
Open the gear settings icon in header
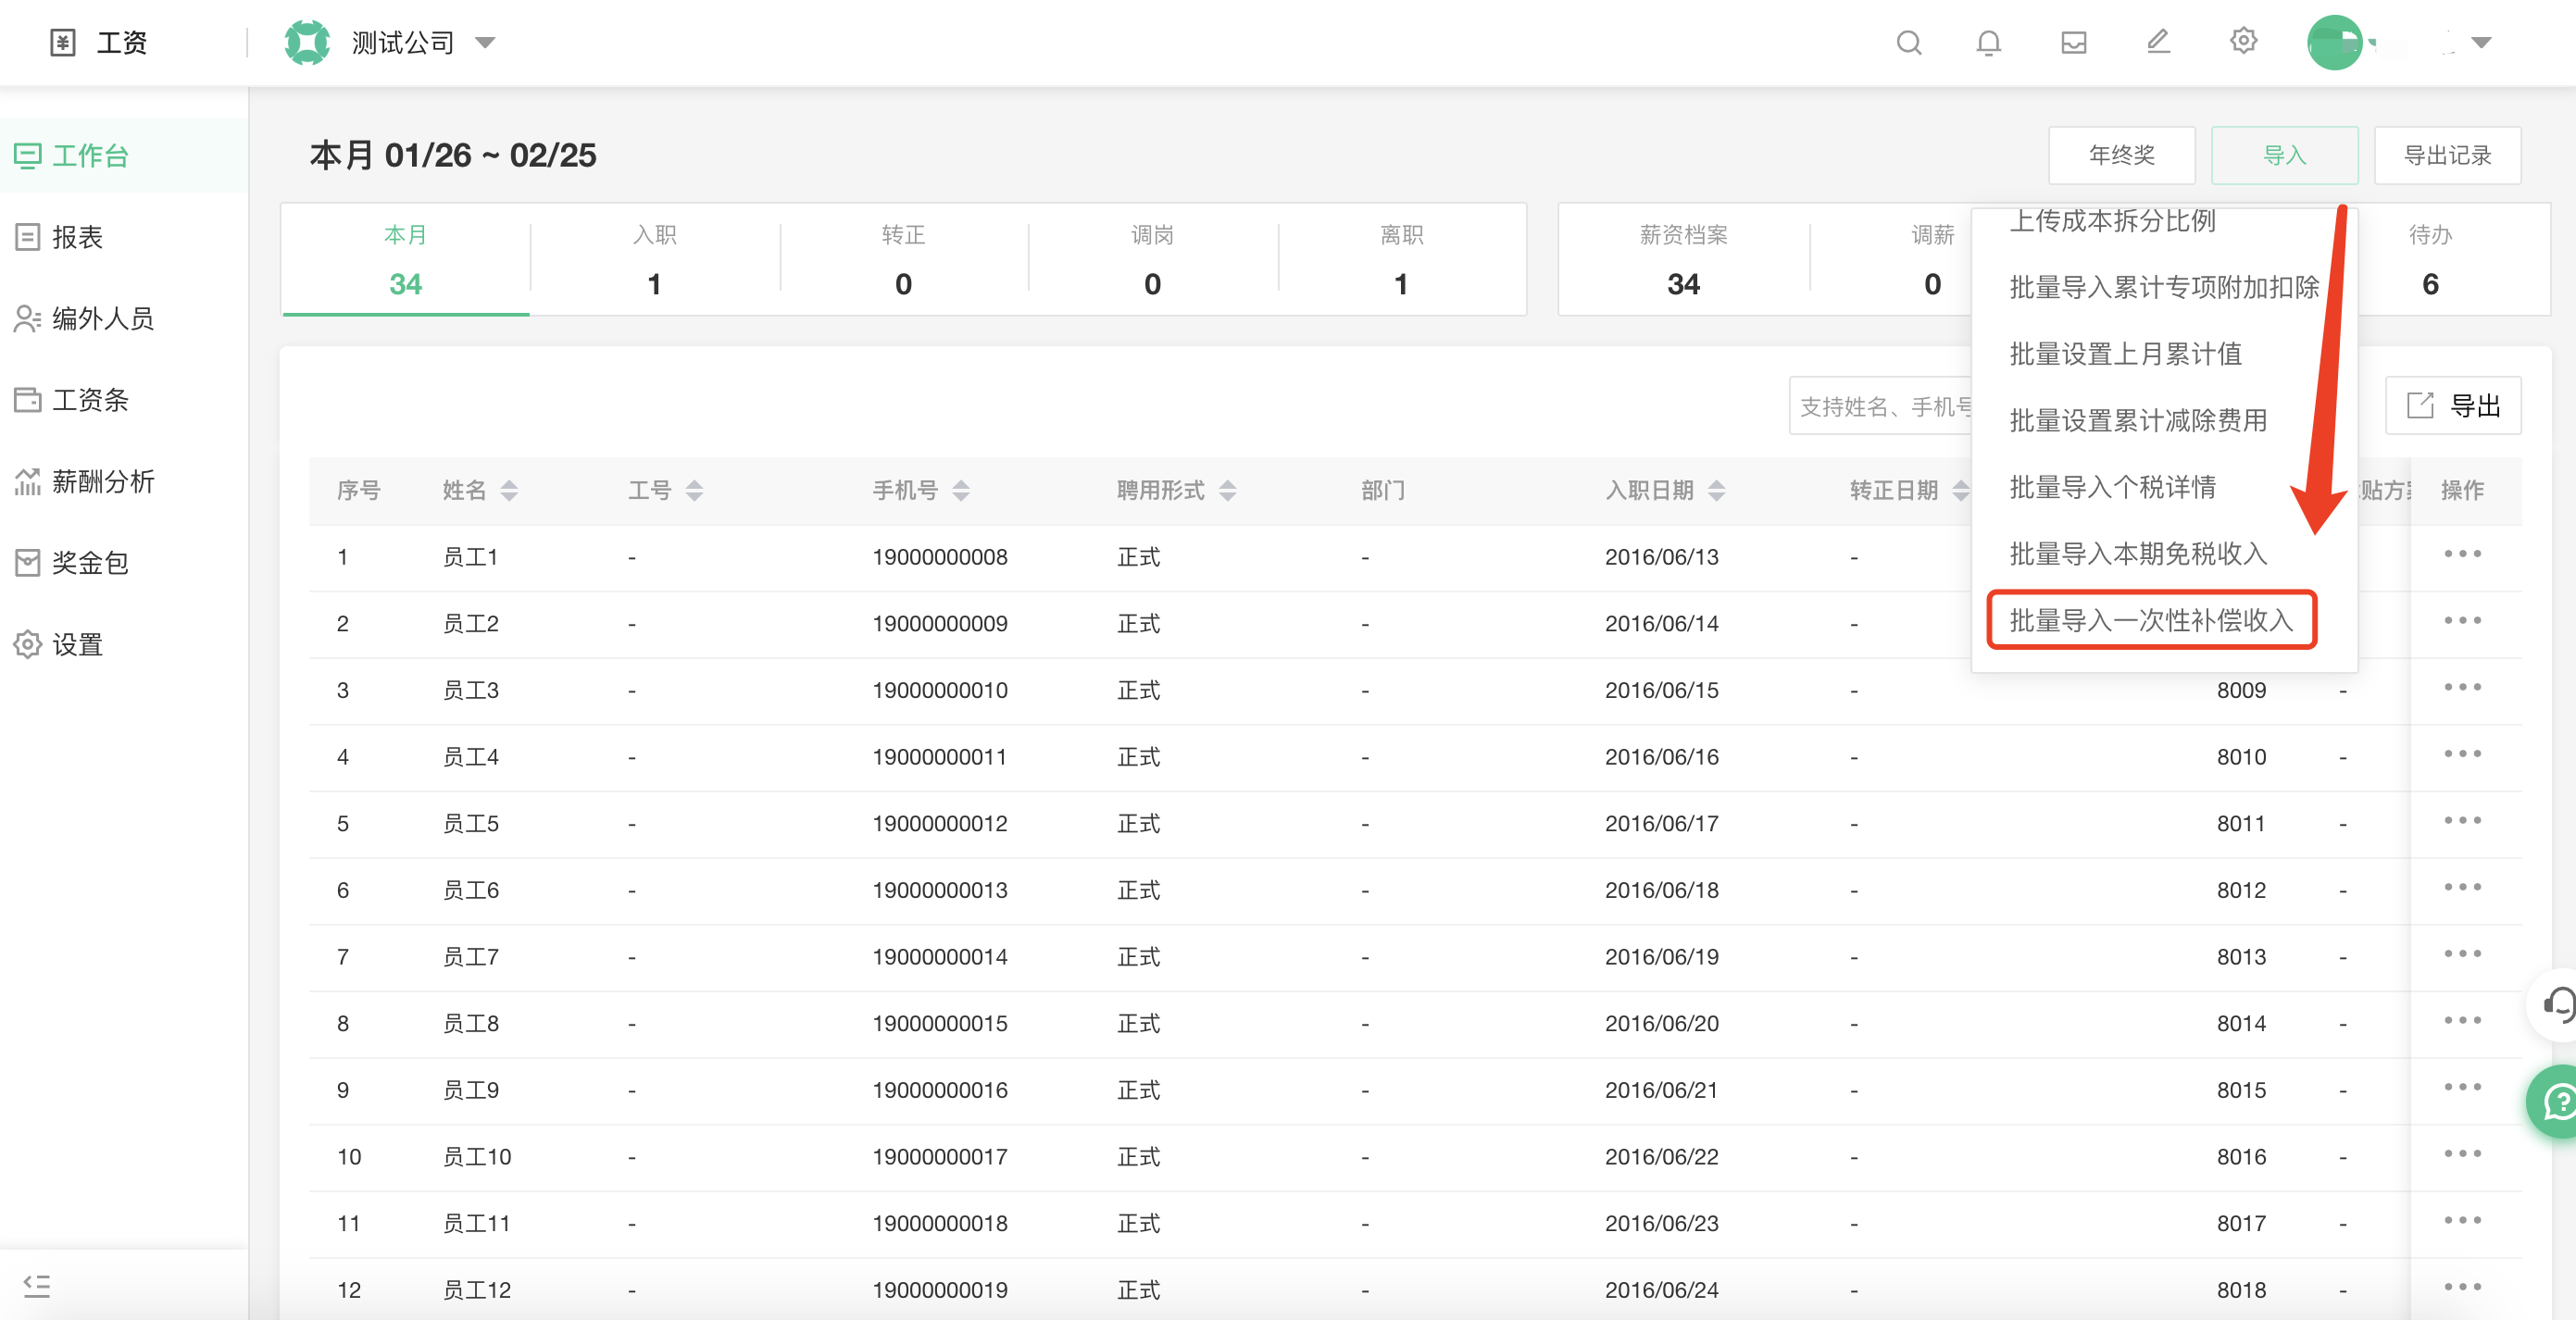[x=2243, y=41]
